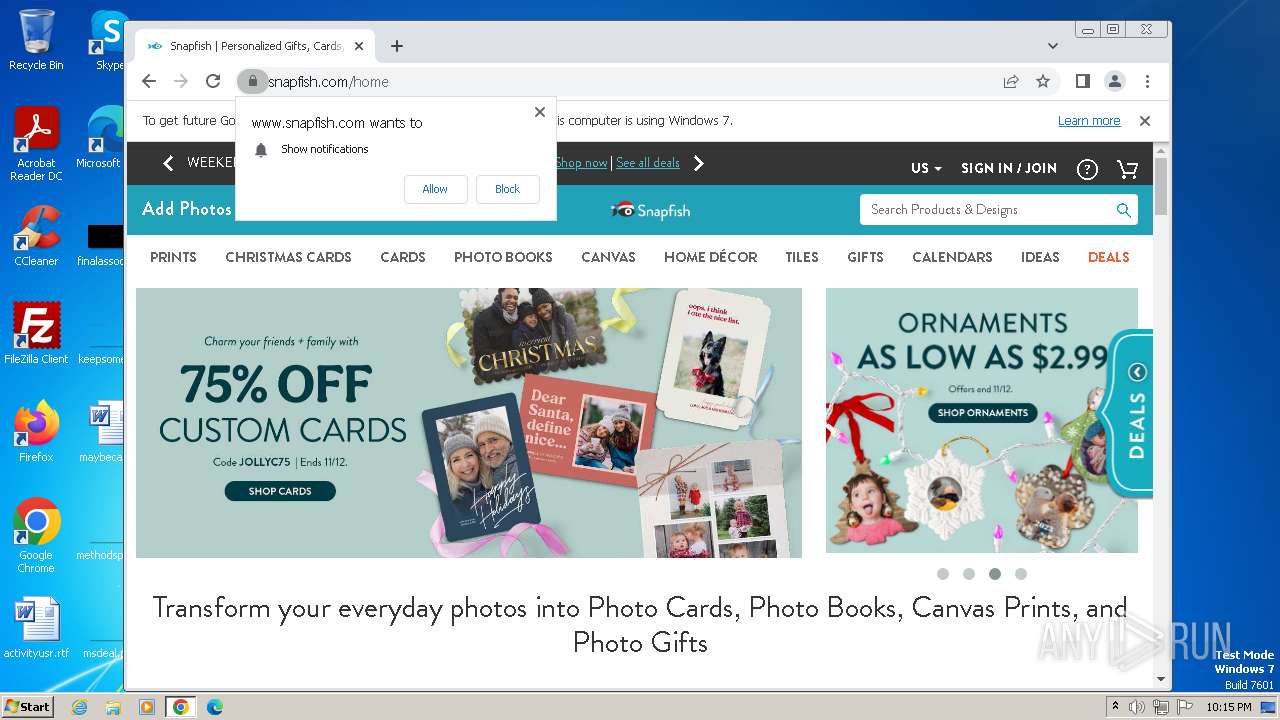1280x720 pixels.
Task: Block notifications from snapfish.com
Action: click(507, 189)
